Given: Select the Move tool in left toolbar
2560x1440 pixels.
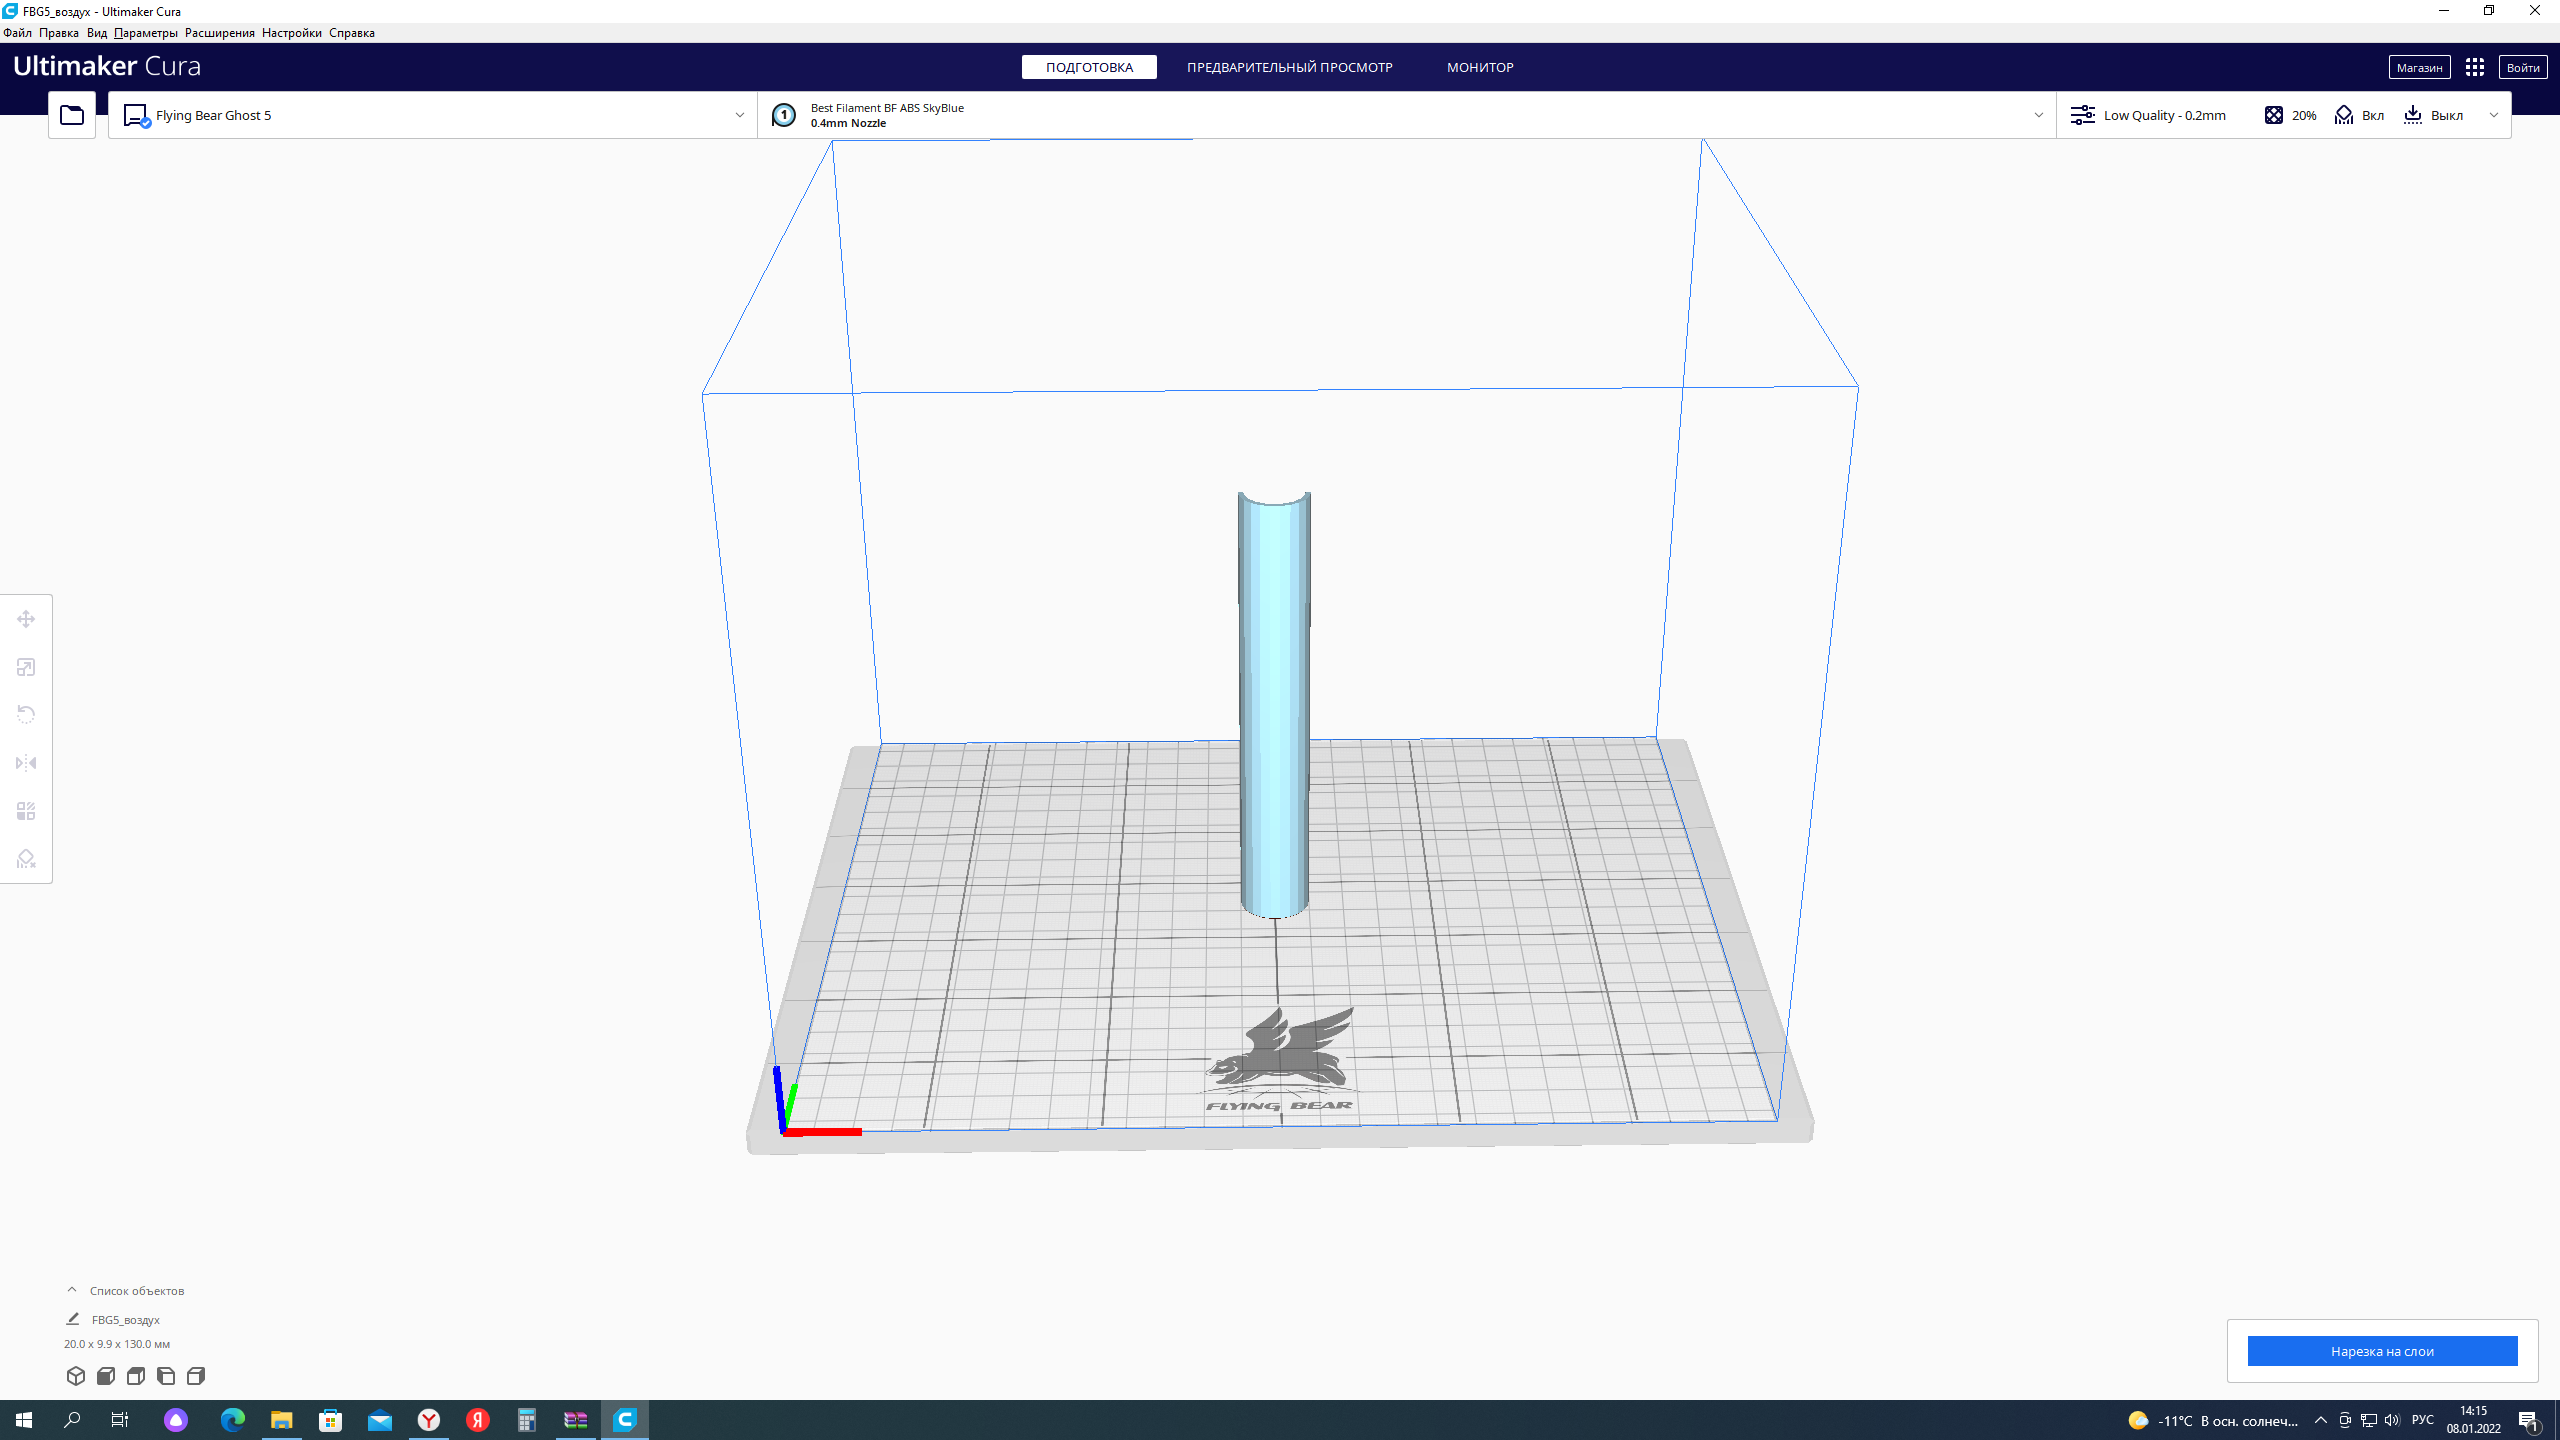Looking at the screenshot, I should pos(26,619).
